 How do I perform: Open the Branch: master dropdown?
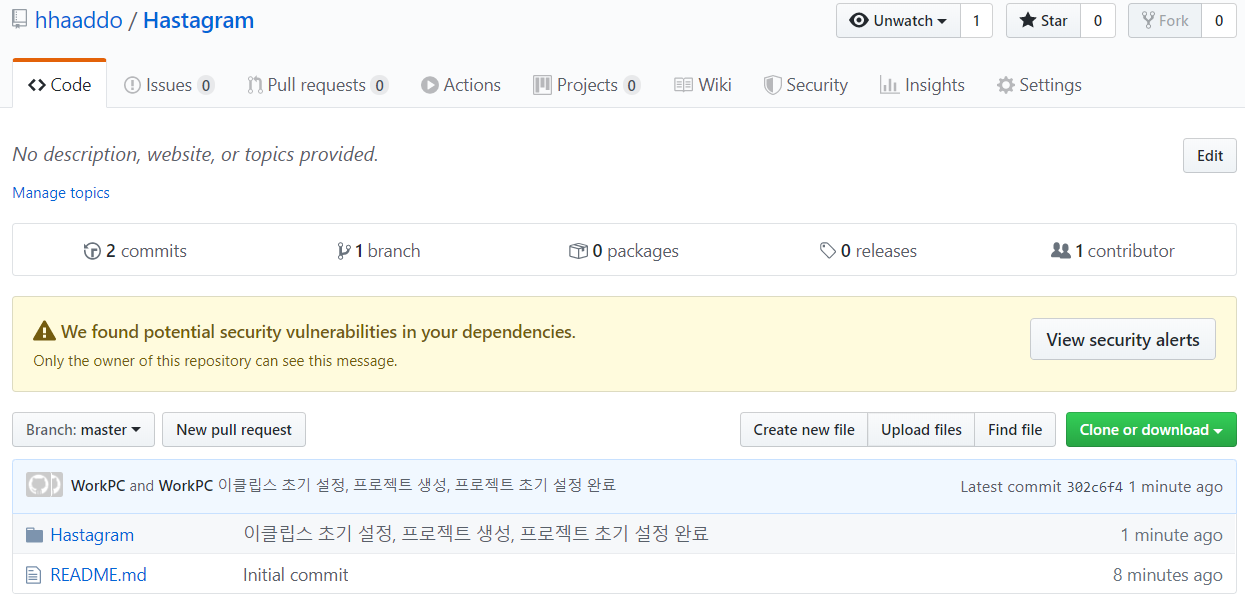[x=83, y=430]
